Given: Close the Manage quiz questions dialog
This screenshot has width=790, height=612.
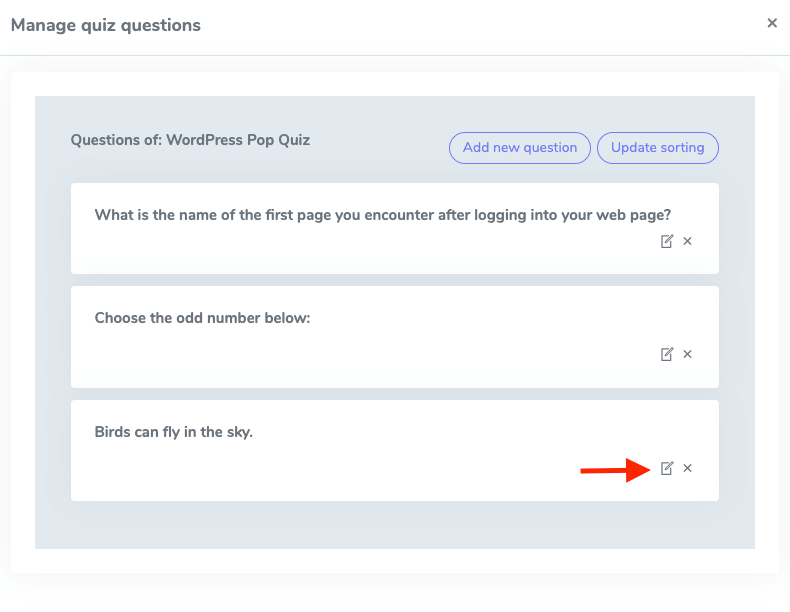Looking at the screenshot, I should (772, 23).
